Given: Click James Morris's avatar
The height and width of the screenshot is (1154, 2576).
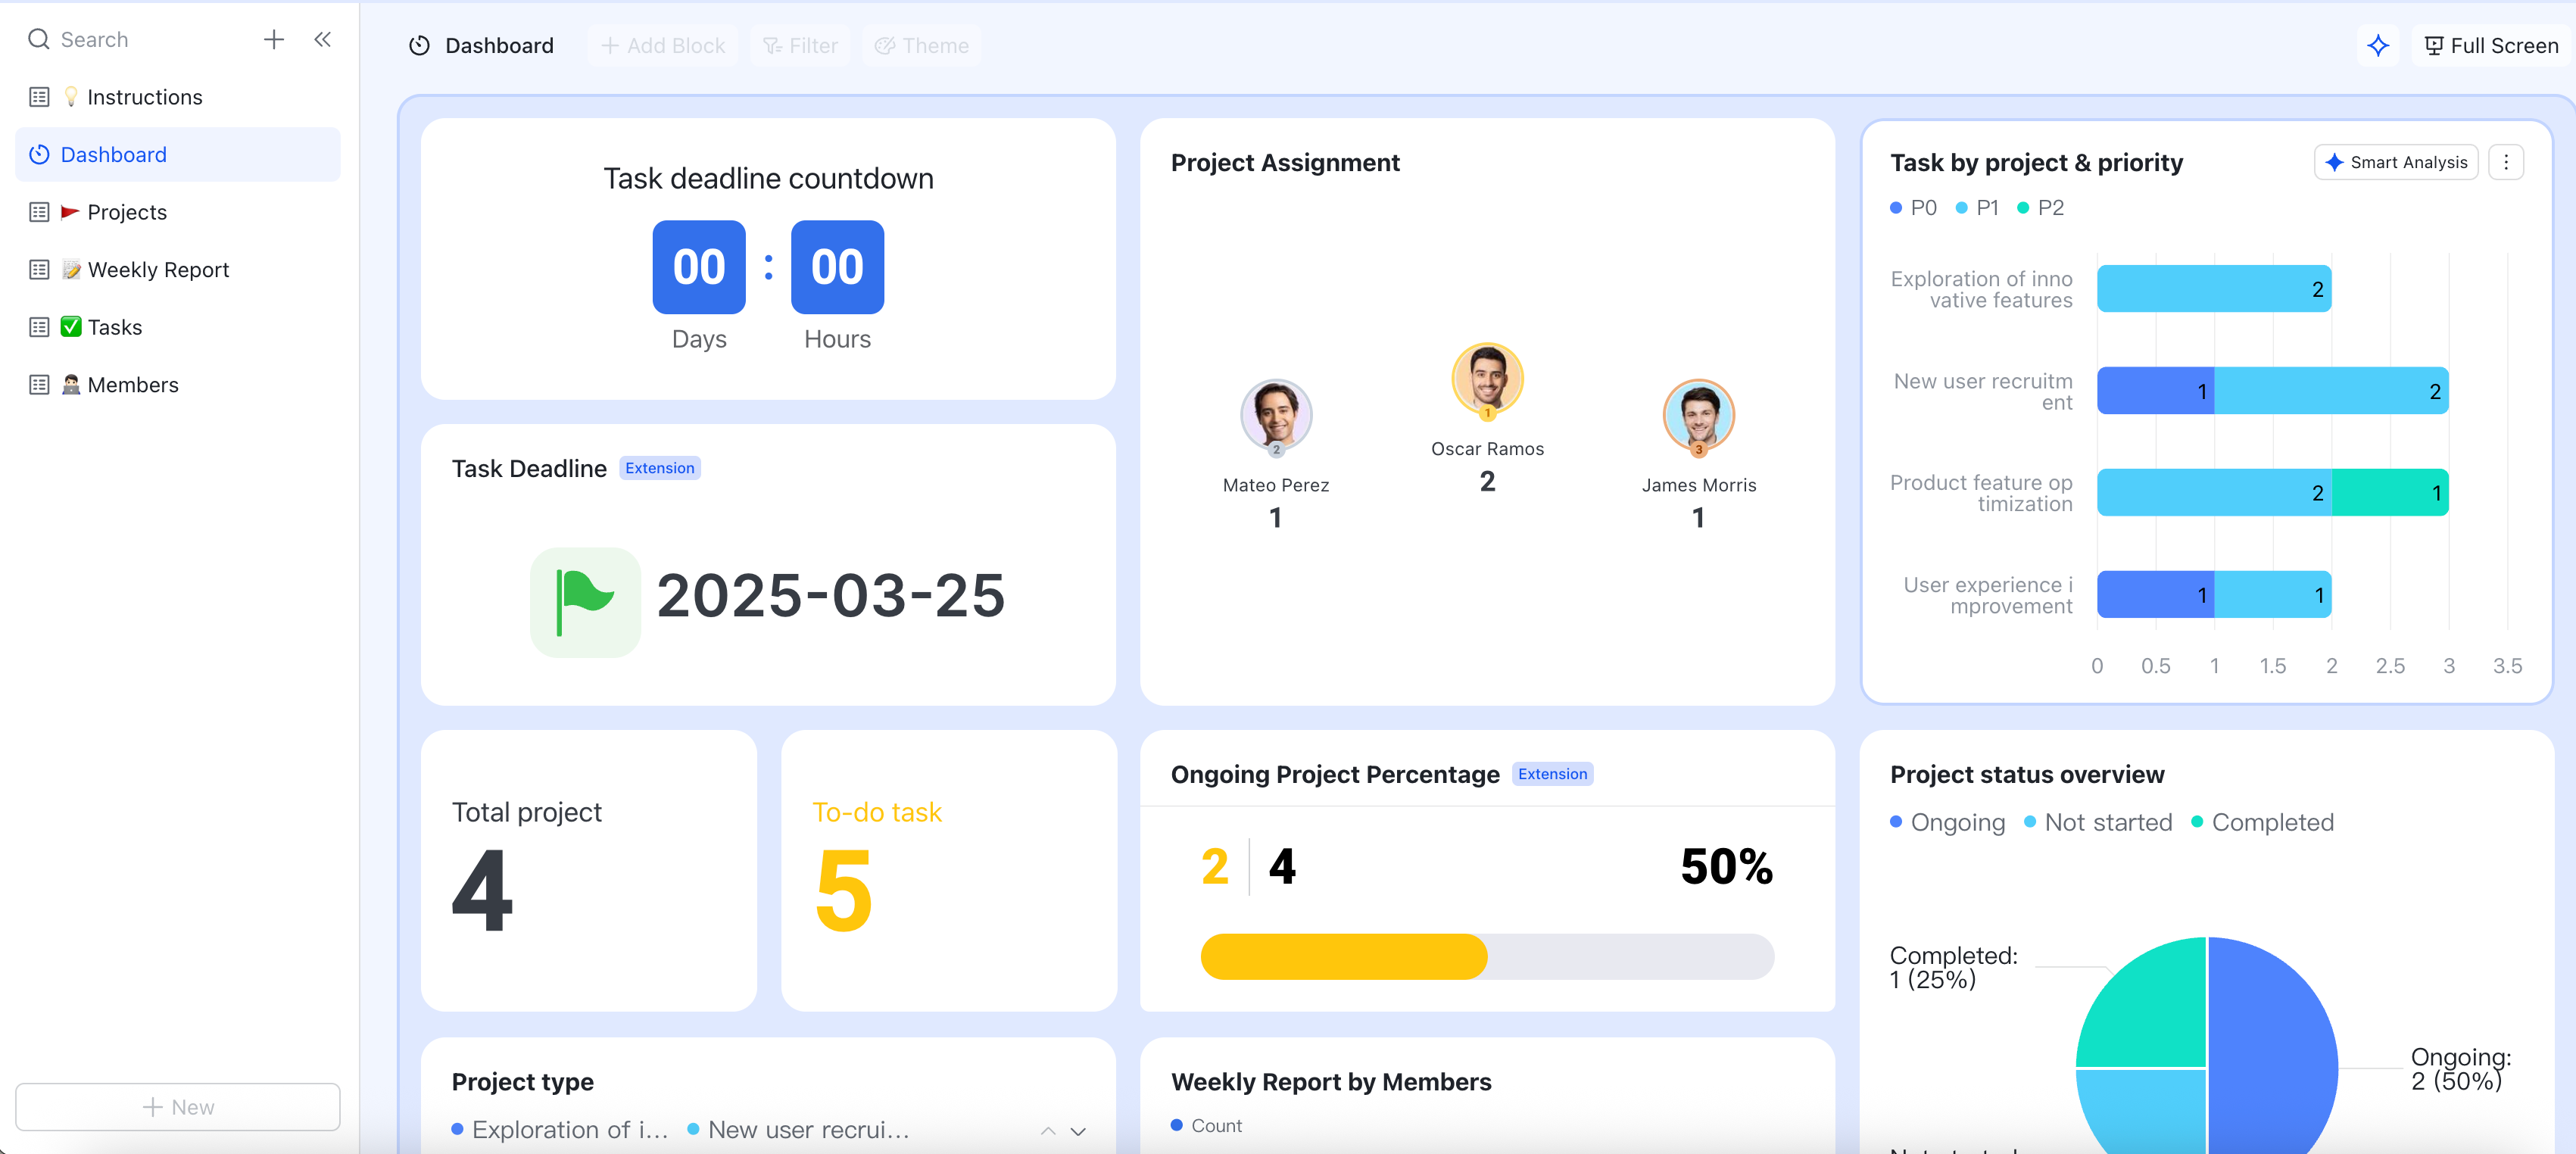Looking at the screenshot, I should tap(1698, 416).
